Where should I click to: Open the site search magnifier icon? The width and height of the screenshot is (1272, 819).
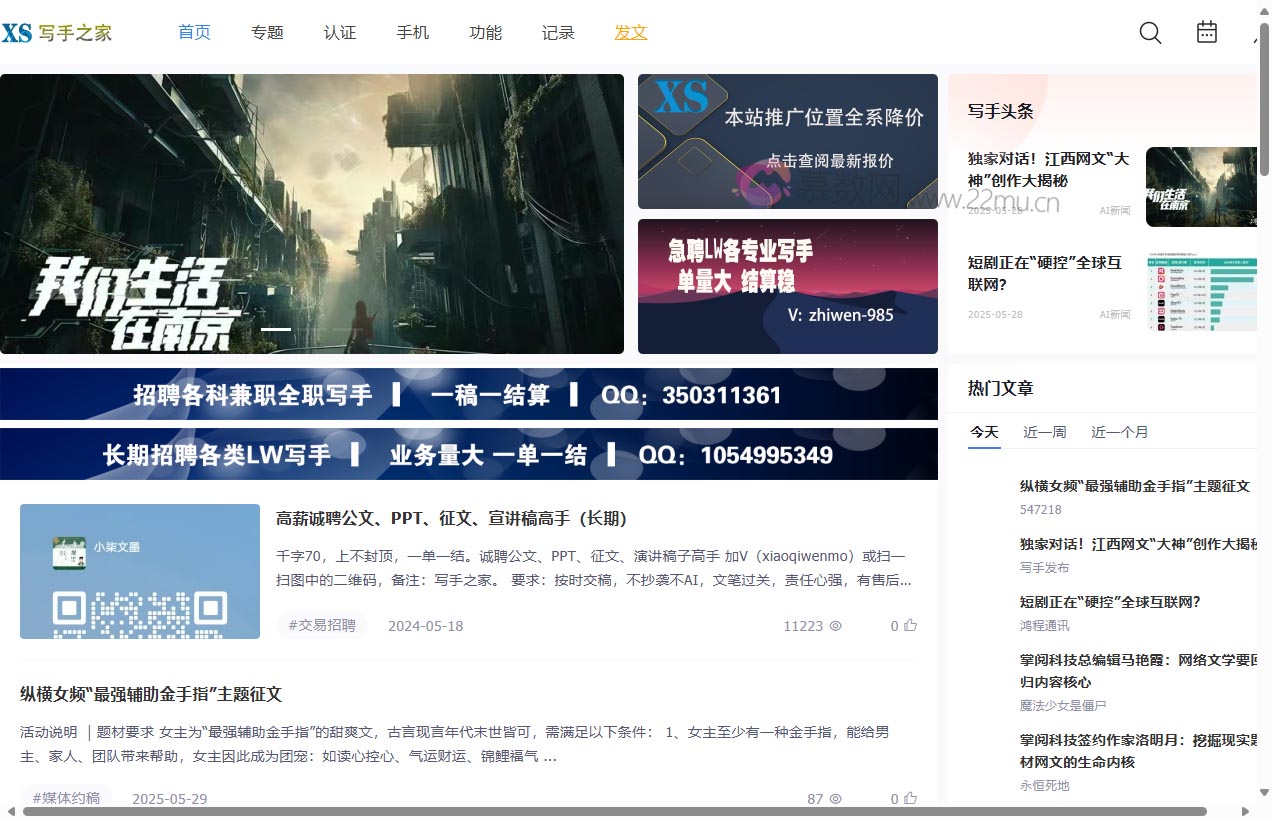[x=1150, y=32]
